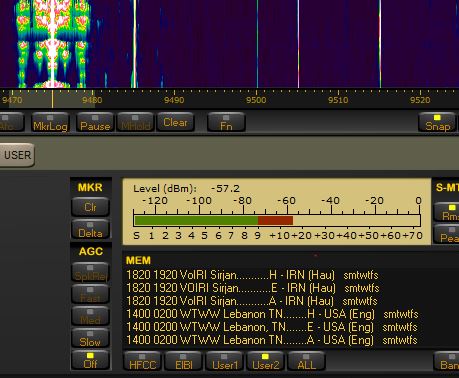459x378 pixels.
Task: Switch to User2 memory list
Action: tap(265, 361)
